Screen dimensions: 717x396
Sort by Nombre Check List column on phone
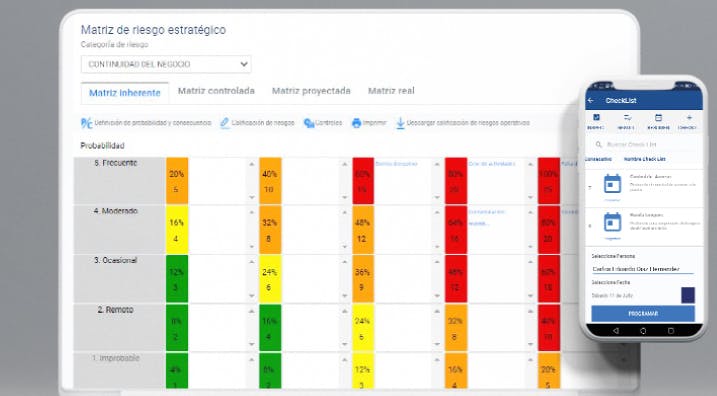(645, 159)
